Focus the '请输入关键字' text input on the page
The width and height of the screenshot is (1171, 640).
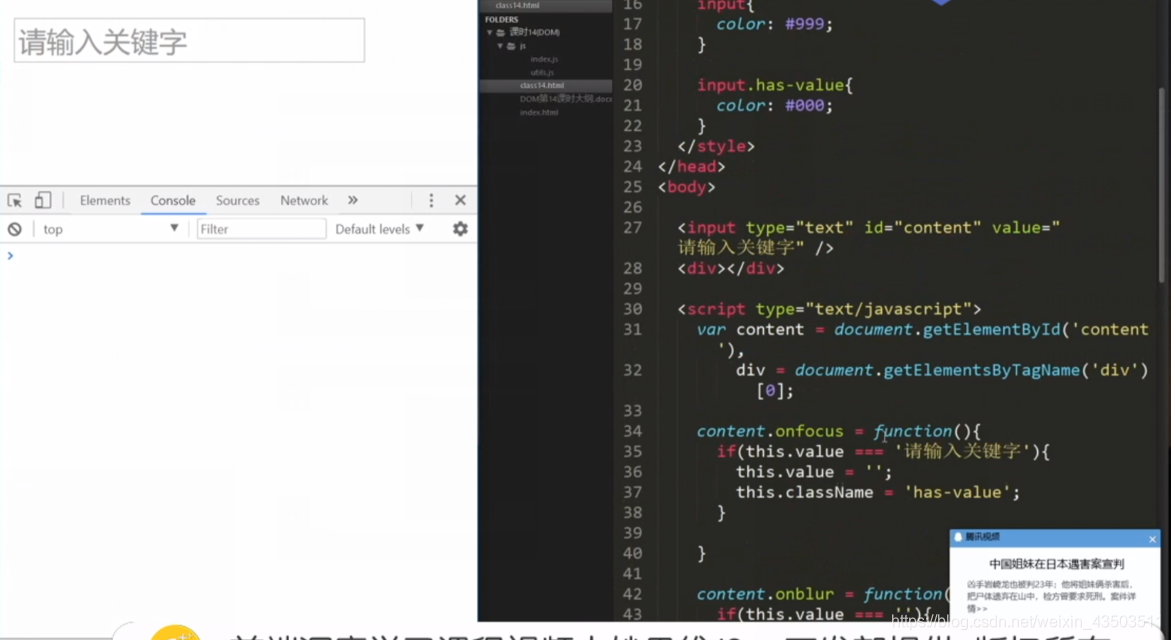point(189,40)
